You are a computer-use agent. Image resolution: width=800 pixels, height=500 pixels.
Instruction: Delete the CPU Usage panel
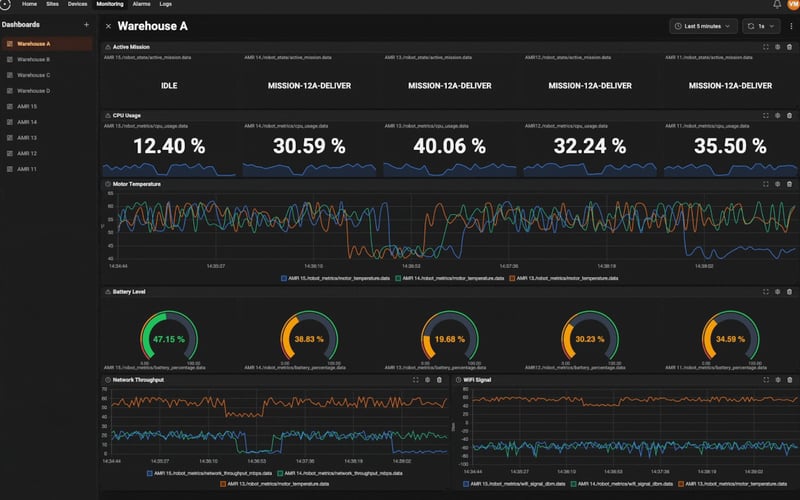tap(789, 116)
